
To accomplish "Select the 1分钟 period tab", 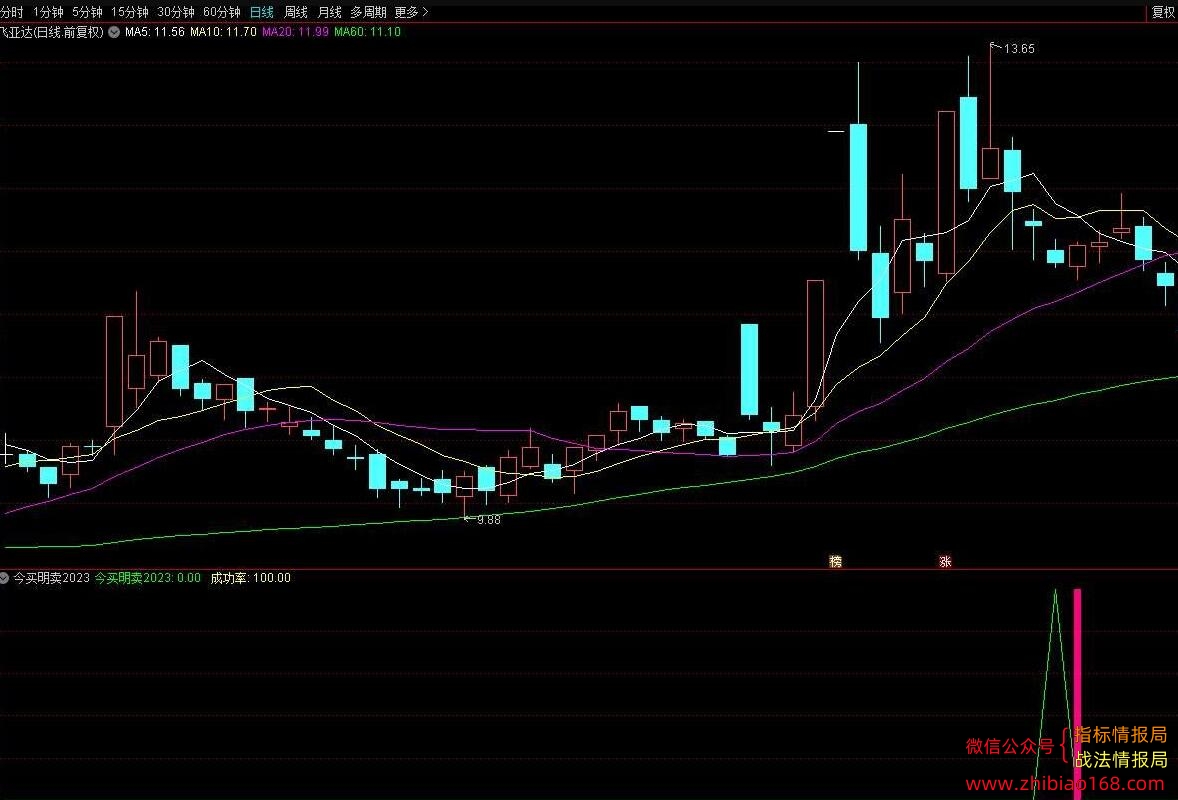I will pyautogui.click(x=48, y=12).
